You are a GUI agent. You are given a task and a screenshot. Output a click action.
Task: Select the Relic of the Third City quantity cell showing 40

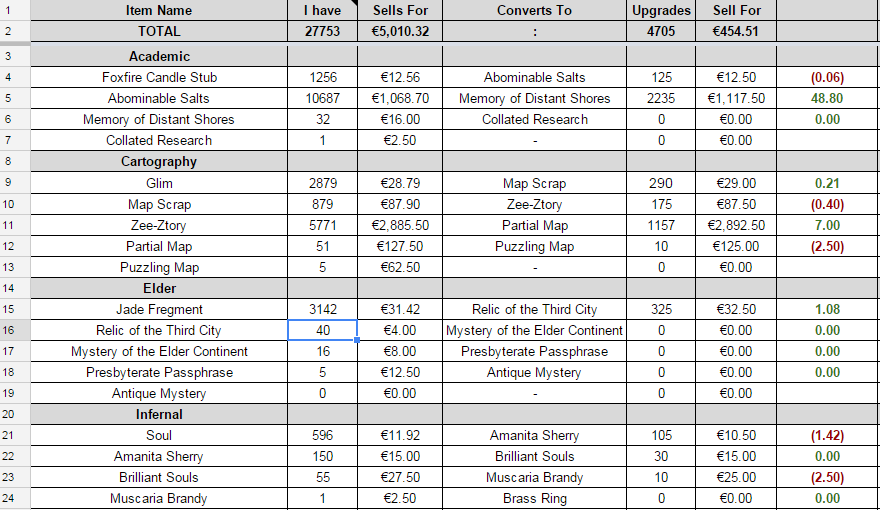click(x=323, y=330)
